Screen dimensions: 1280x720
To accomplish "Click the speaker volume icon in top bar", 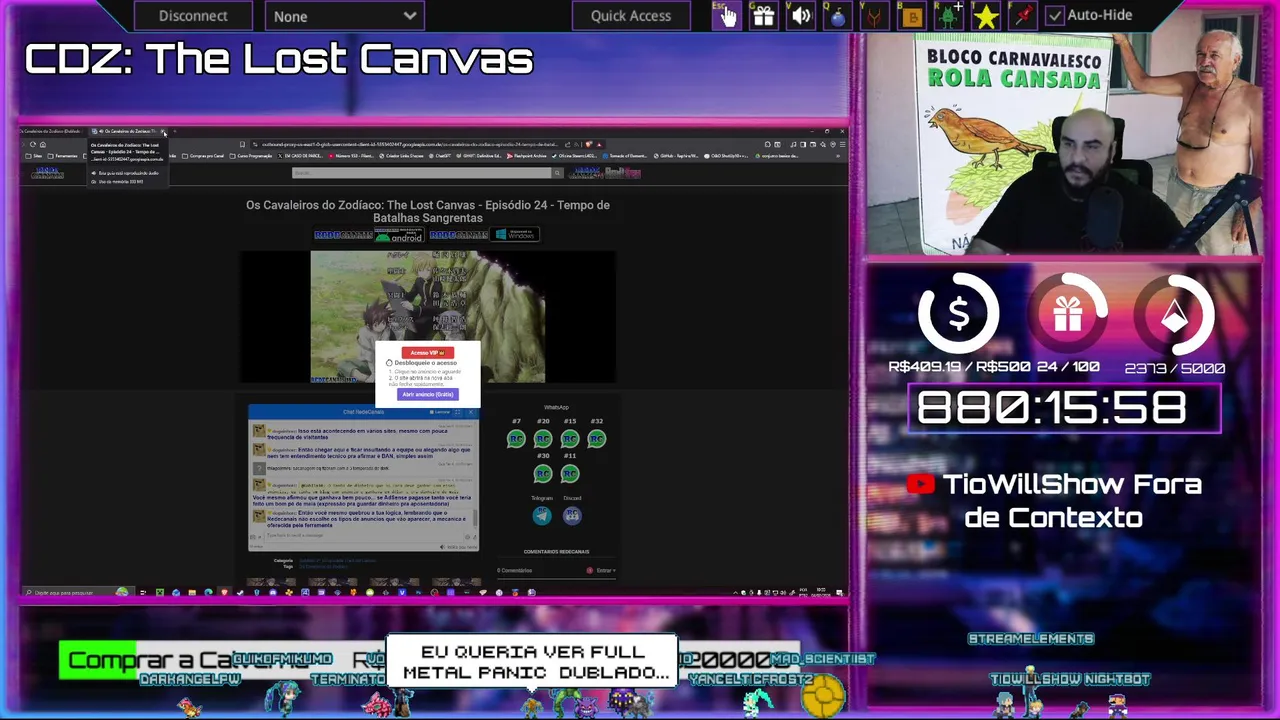I will (800, 16).
